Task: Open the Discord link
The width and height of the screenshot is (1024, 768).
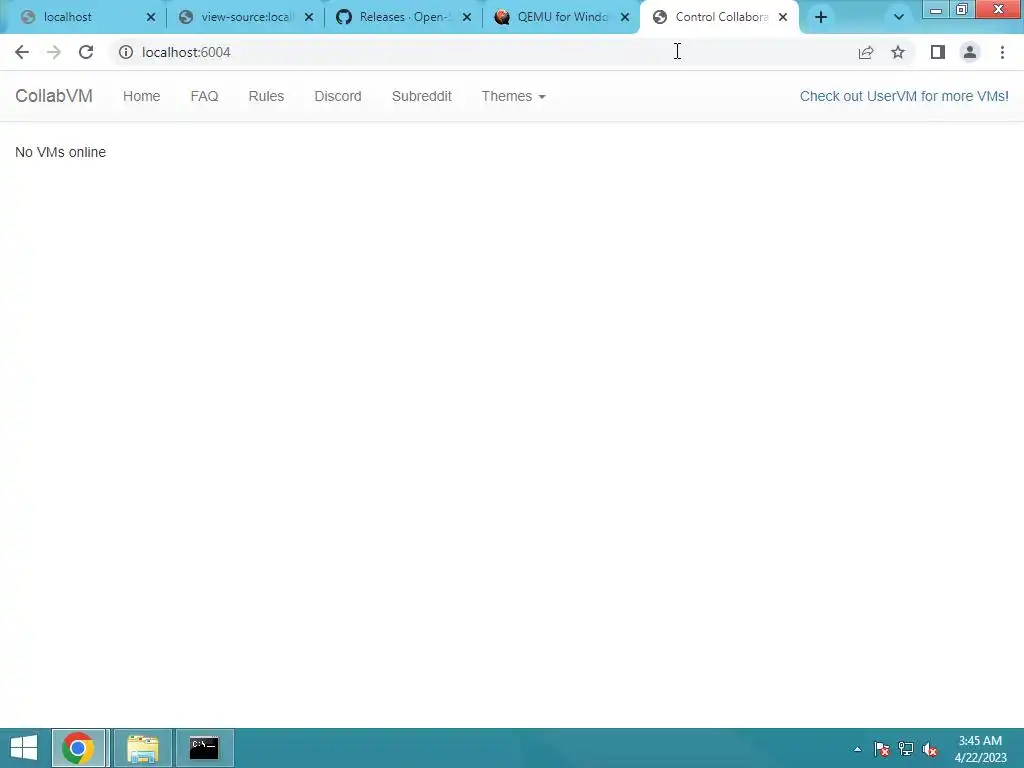Action: [x=338, y=96]
